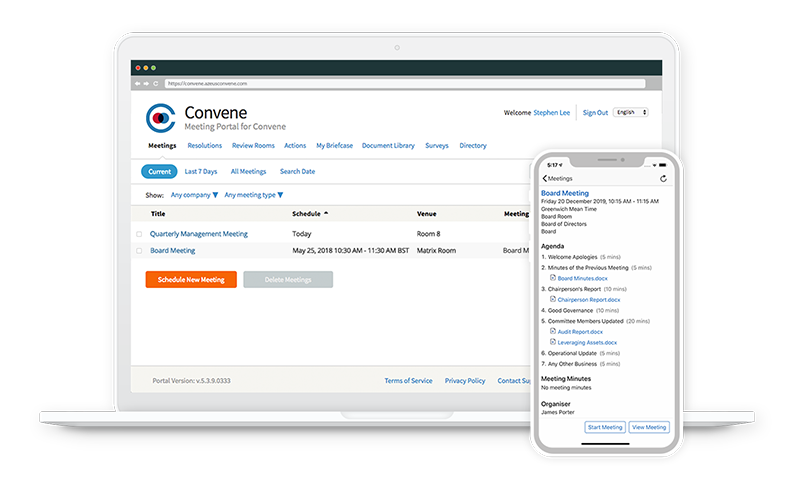800x487 pixels.
Task: Click the Matrix Room venue cell
Action: (436, 251)
